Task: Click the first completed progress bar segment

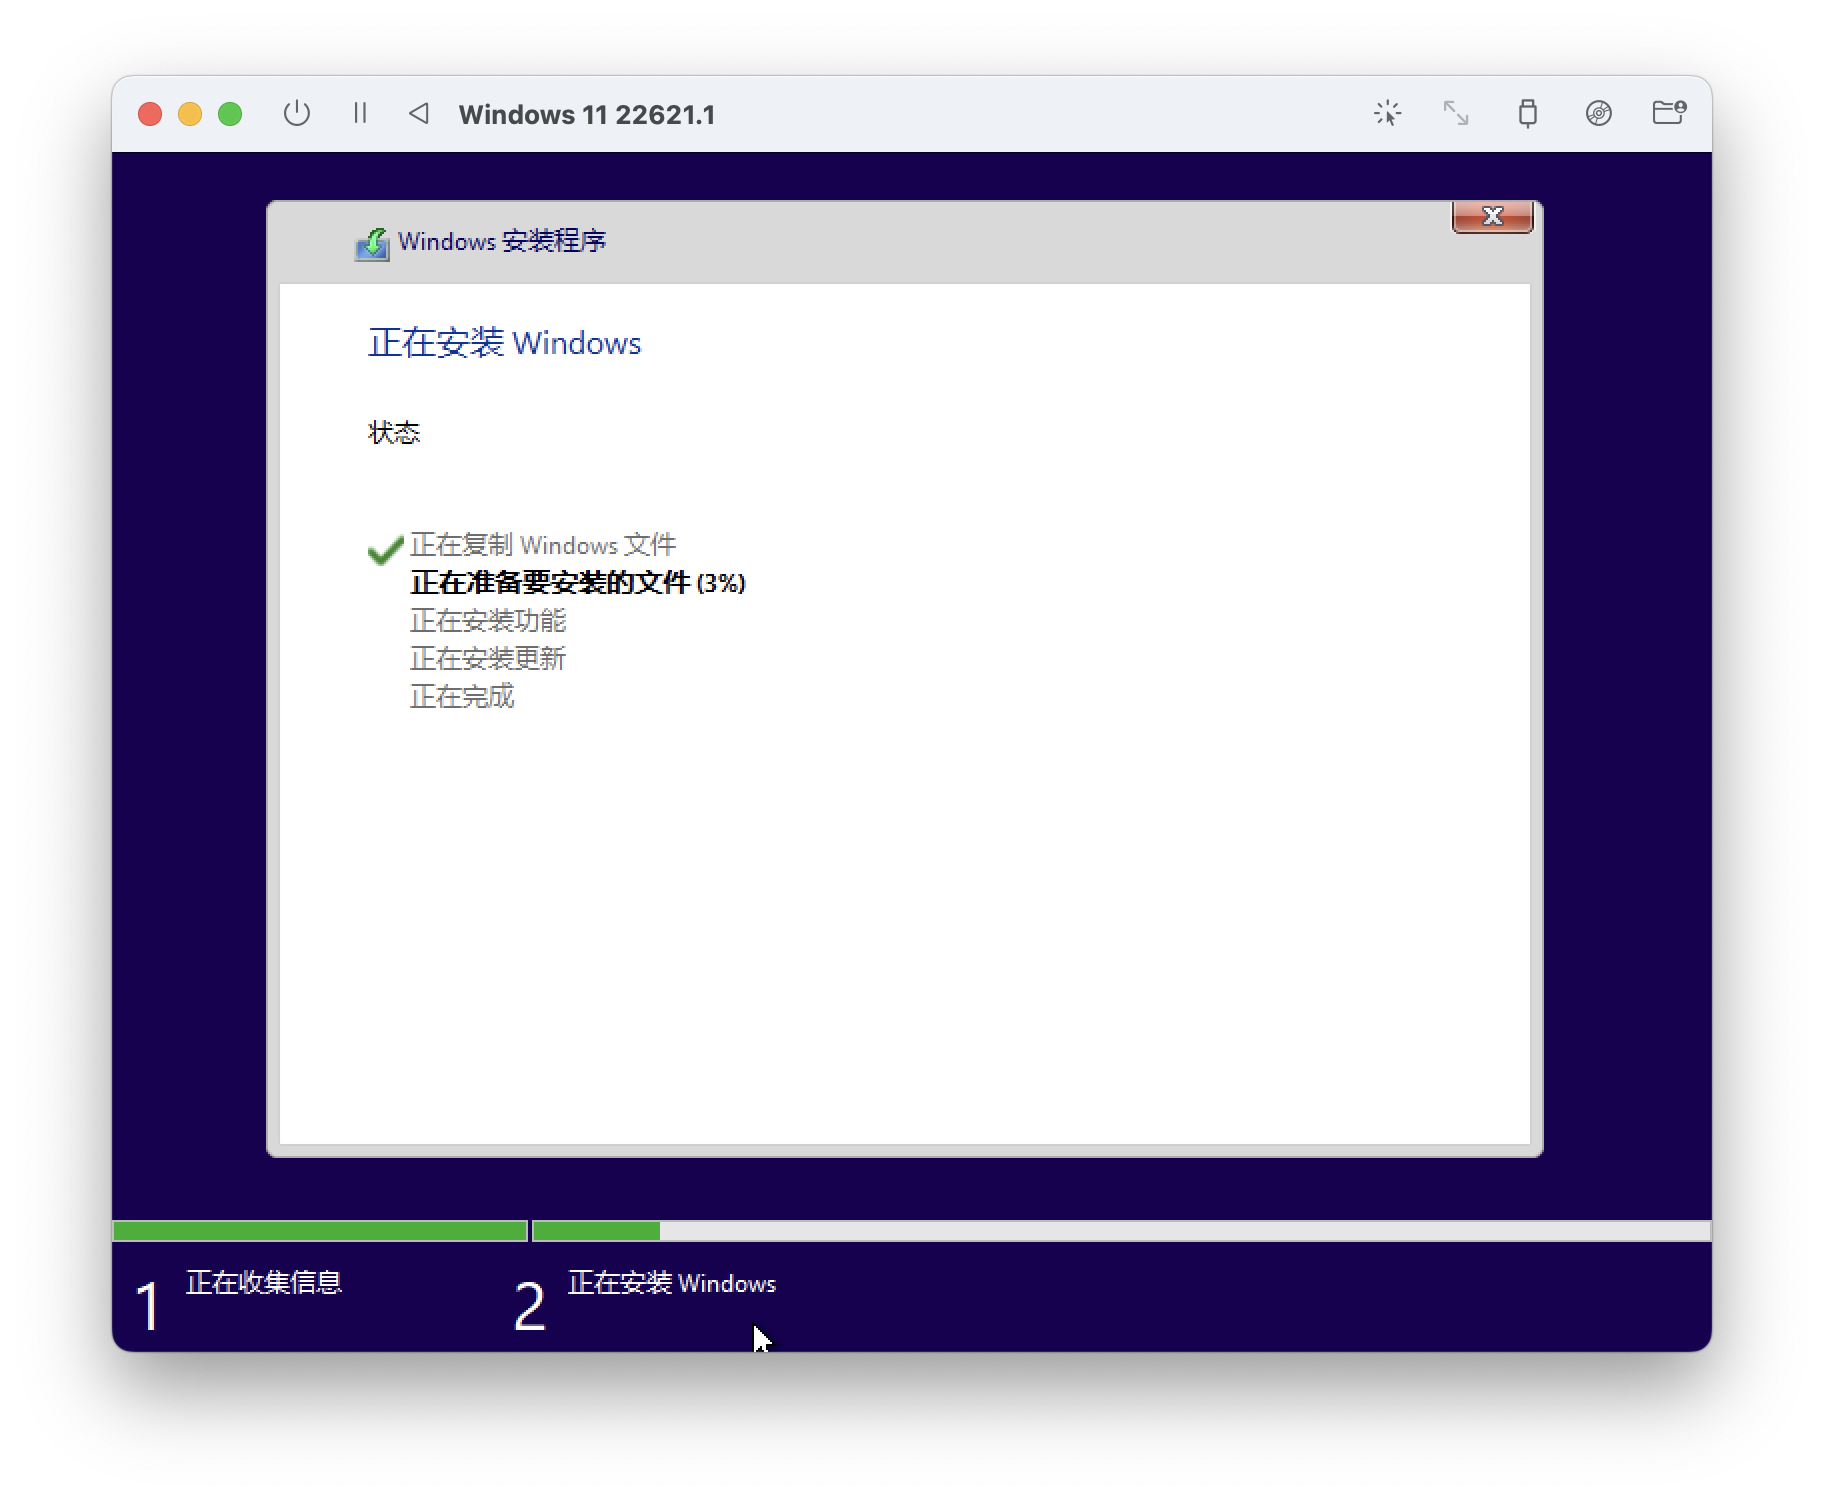Action: point(320,1231)
